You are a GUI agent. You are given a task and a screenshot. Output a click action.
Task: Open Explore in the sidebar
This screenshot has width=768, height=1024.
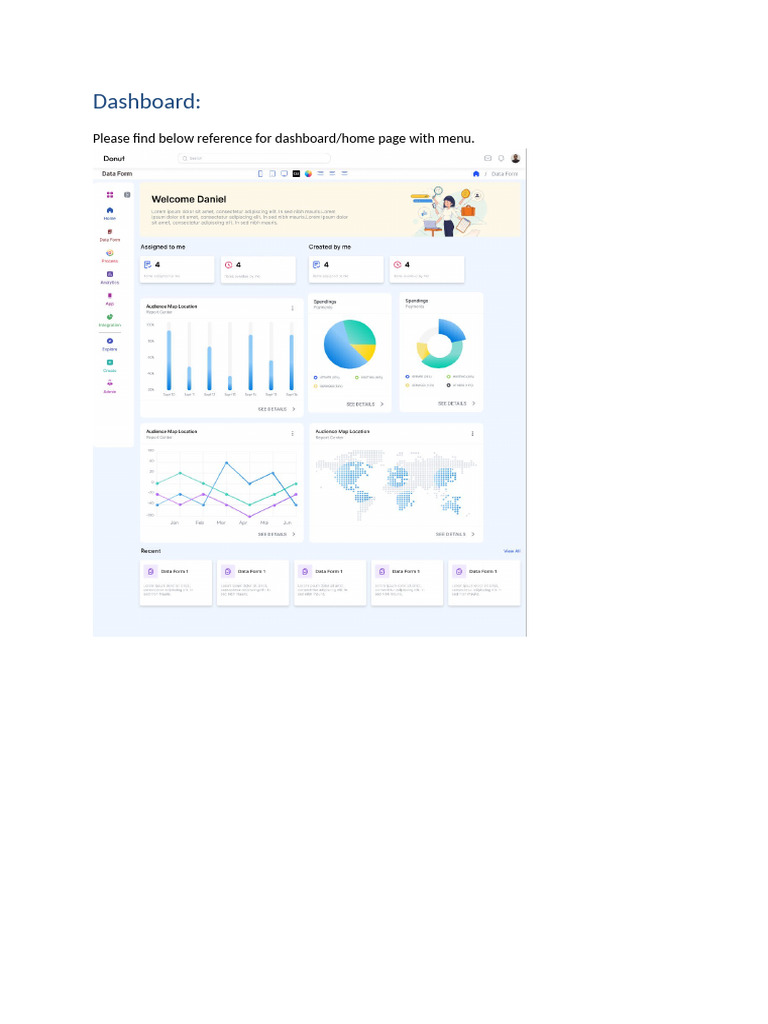pos(110,344)
